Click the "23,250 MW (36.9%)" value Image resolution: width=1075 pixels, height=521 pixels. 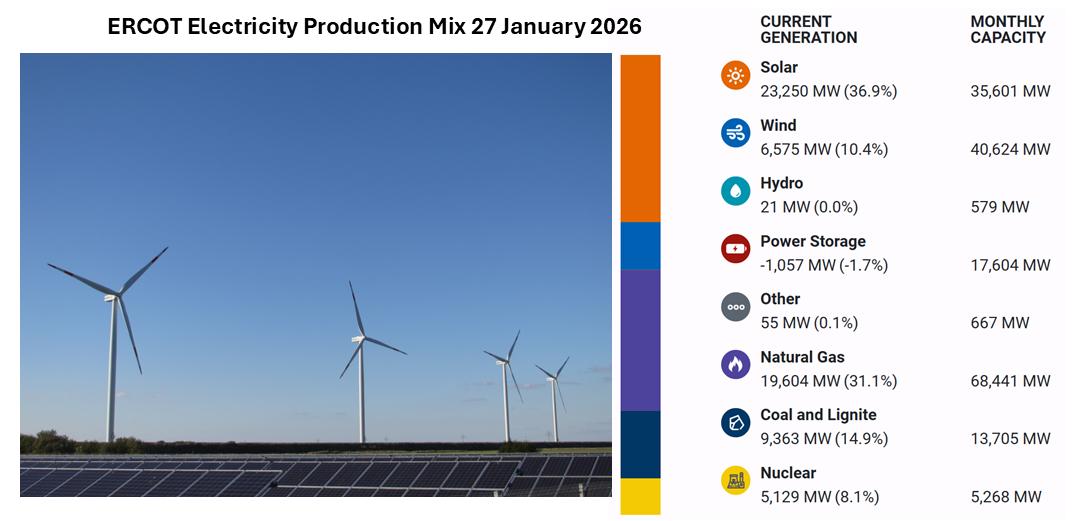coord(828,91)
